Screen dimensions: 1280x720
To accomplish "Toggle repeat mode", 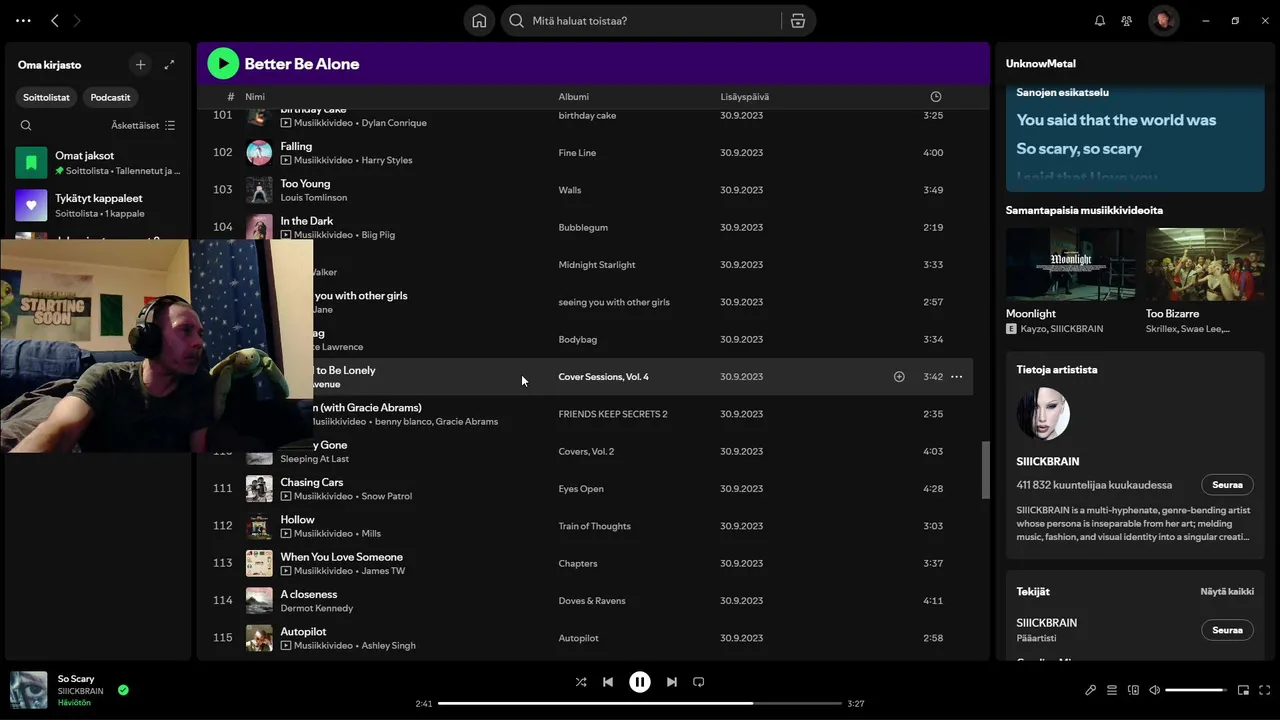I will point(699,682).
